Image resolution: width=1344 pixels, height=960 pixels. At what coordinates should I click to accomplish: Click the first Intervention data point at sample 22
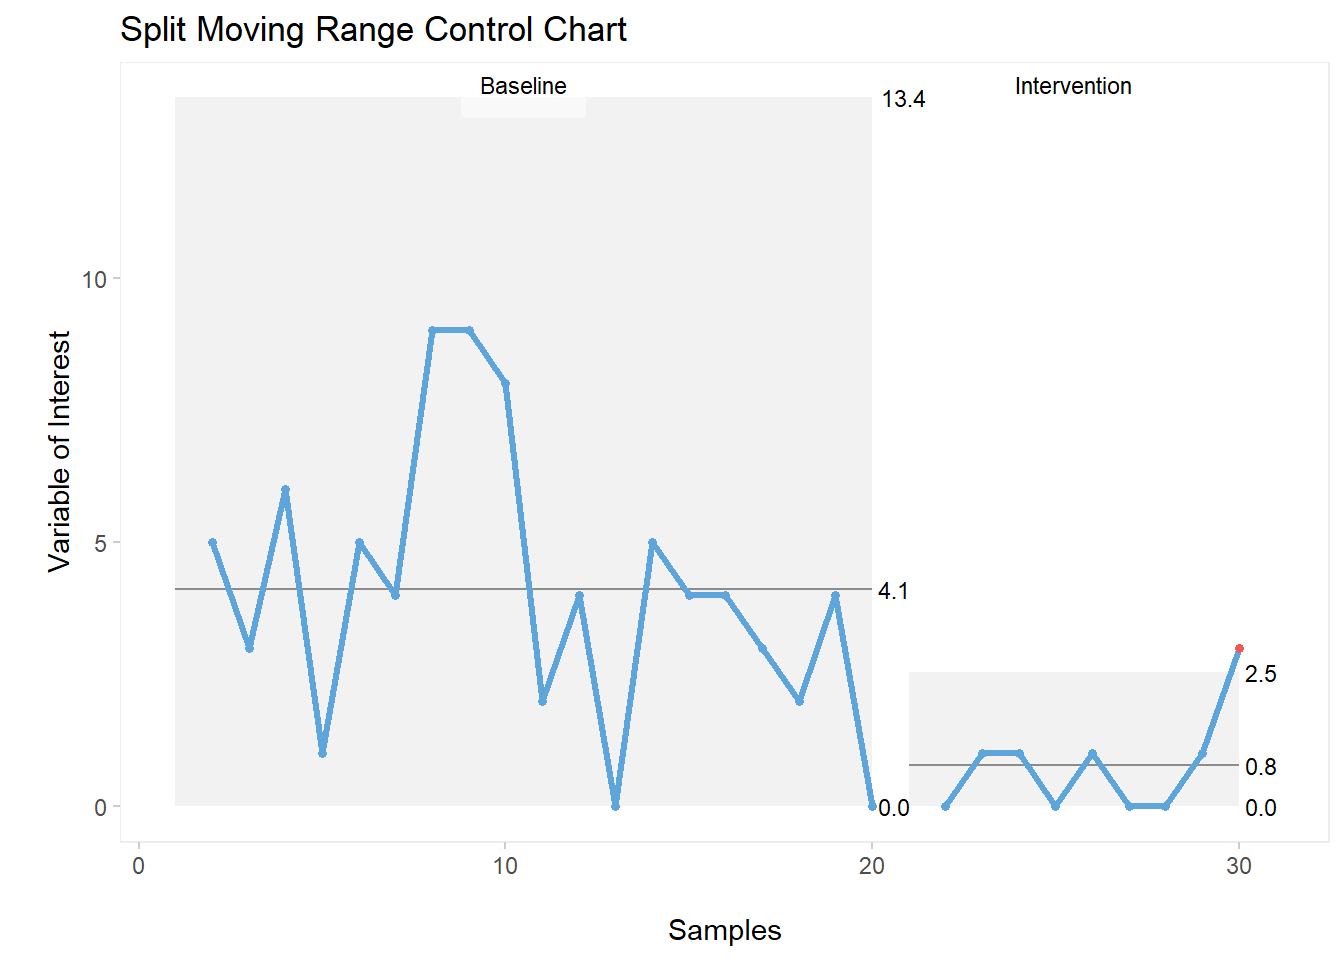(945, 806)
